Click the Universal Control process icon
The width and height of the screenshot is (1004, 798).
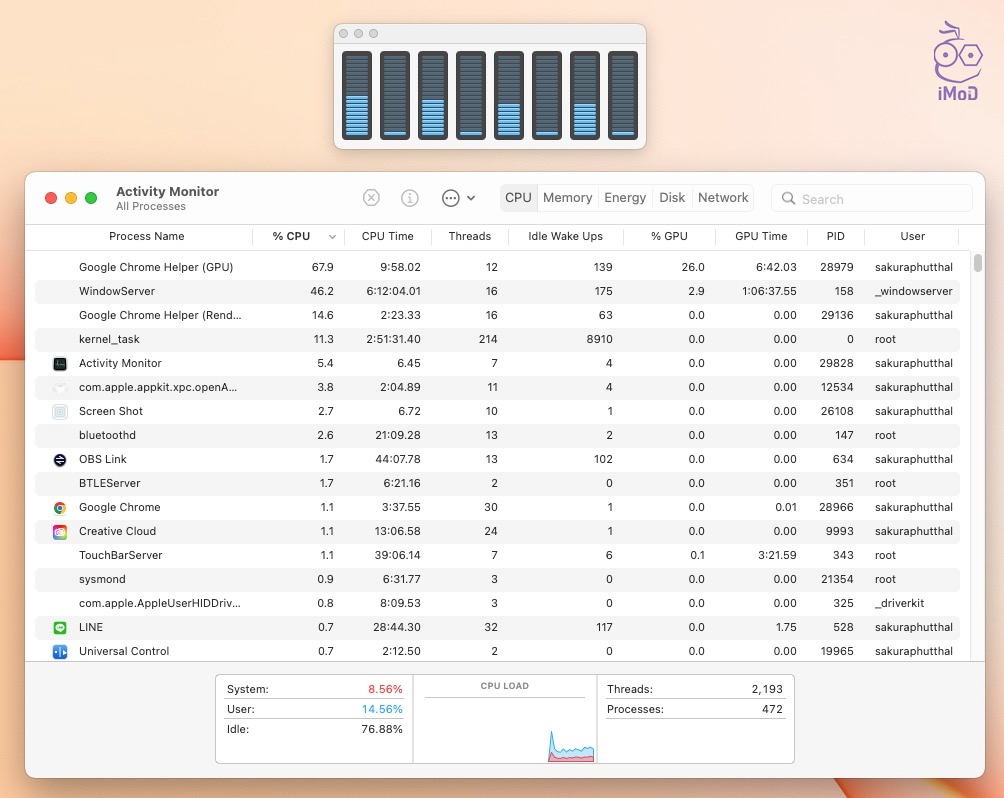click(x=59, y=651)
